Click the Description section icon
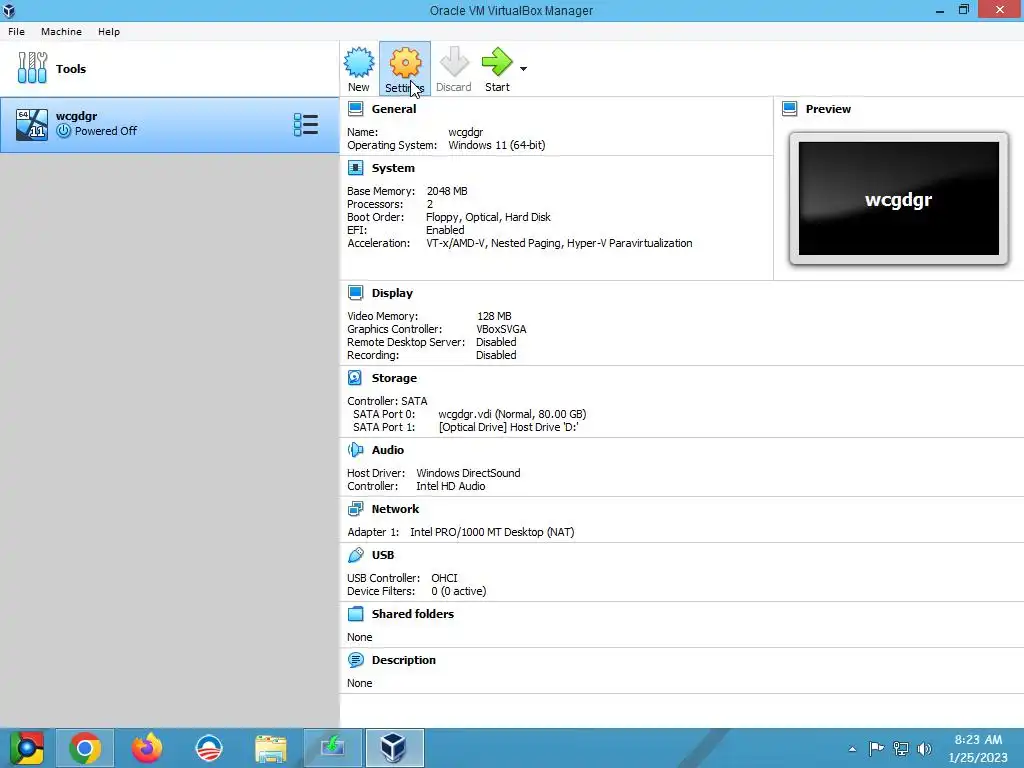 pyautogui.click(x=355, y=660)
